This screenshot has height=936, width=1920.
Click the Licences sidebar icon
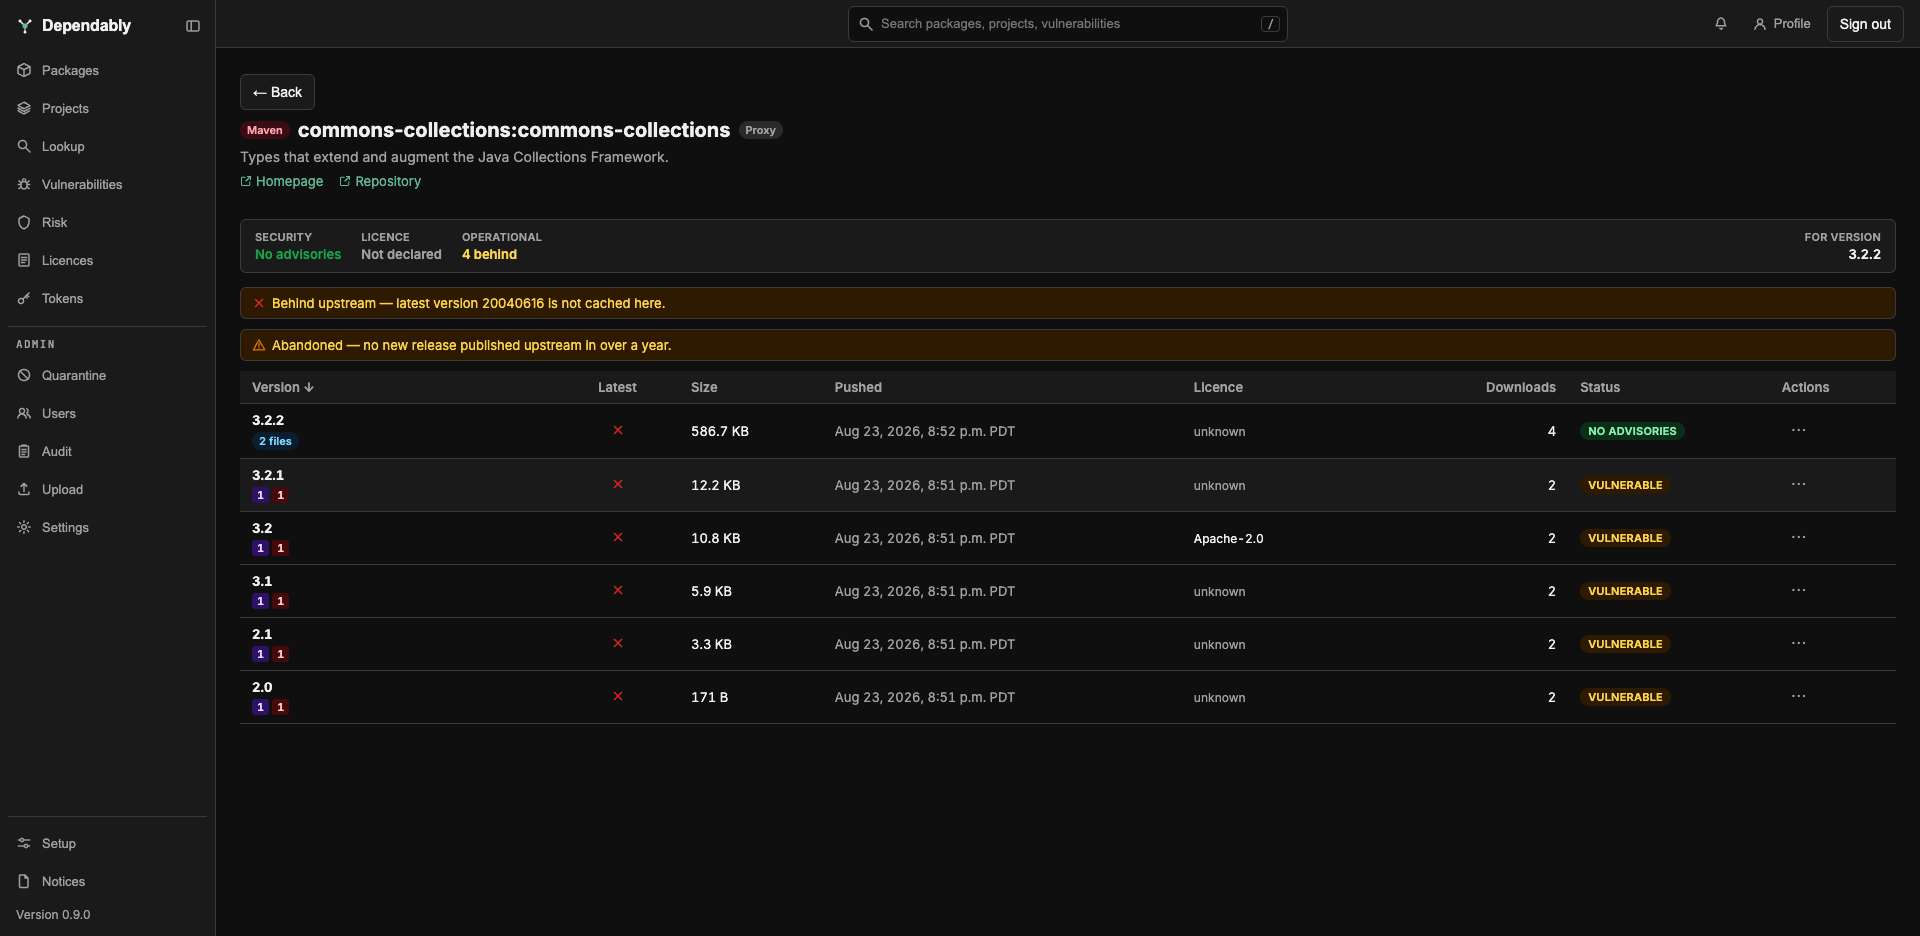[24, 261]
